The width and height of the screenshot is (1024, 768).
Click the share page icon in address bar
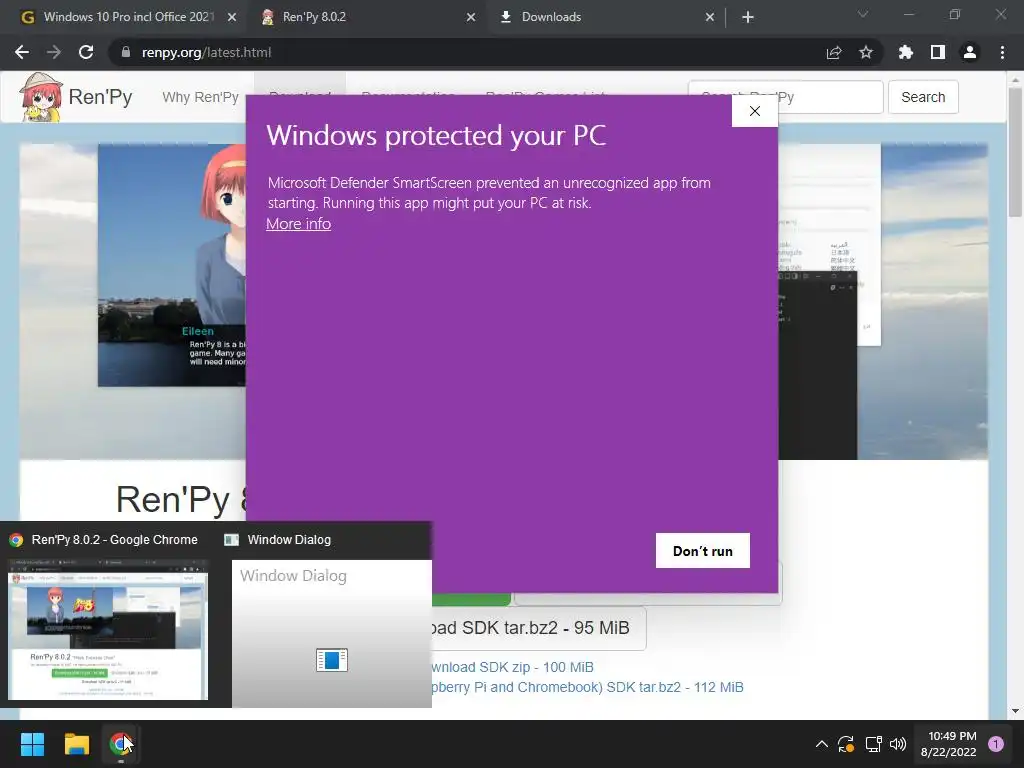point(834,52)
